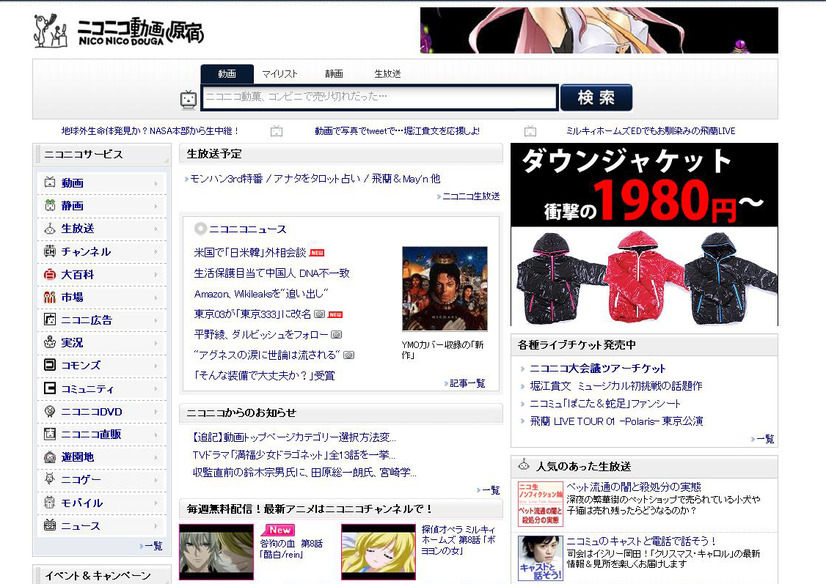Open 静画 service via its icon
Image resolution: width=826 pixels, height=584 pixels.
click(50, 205)
